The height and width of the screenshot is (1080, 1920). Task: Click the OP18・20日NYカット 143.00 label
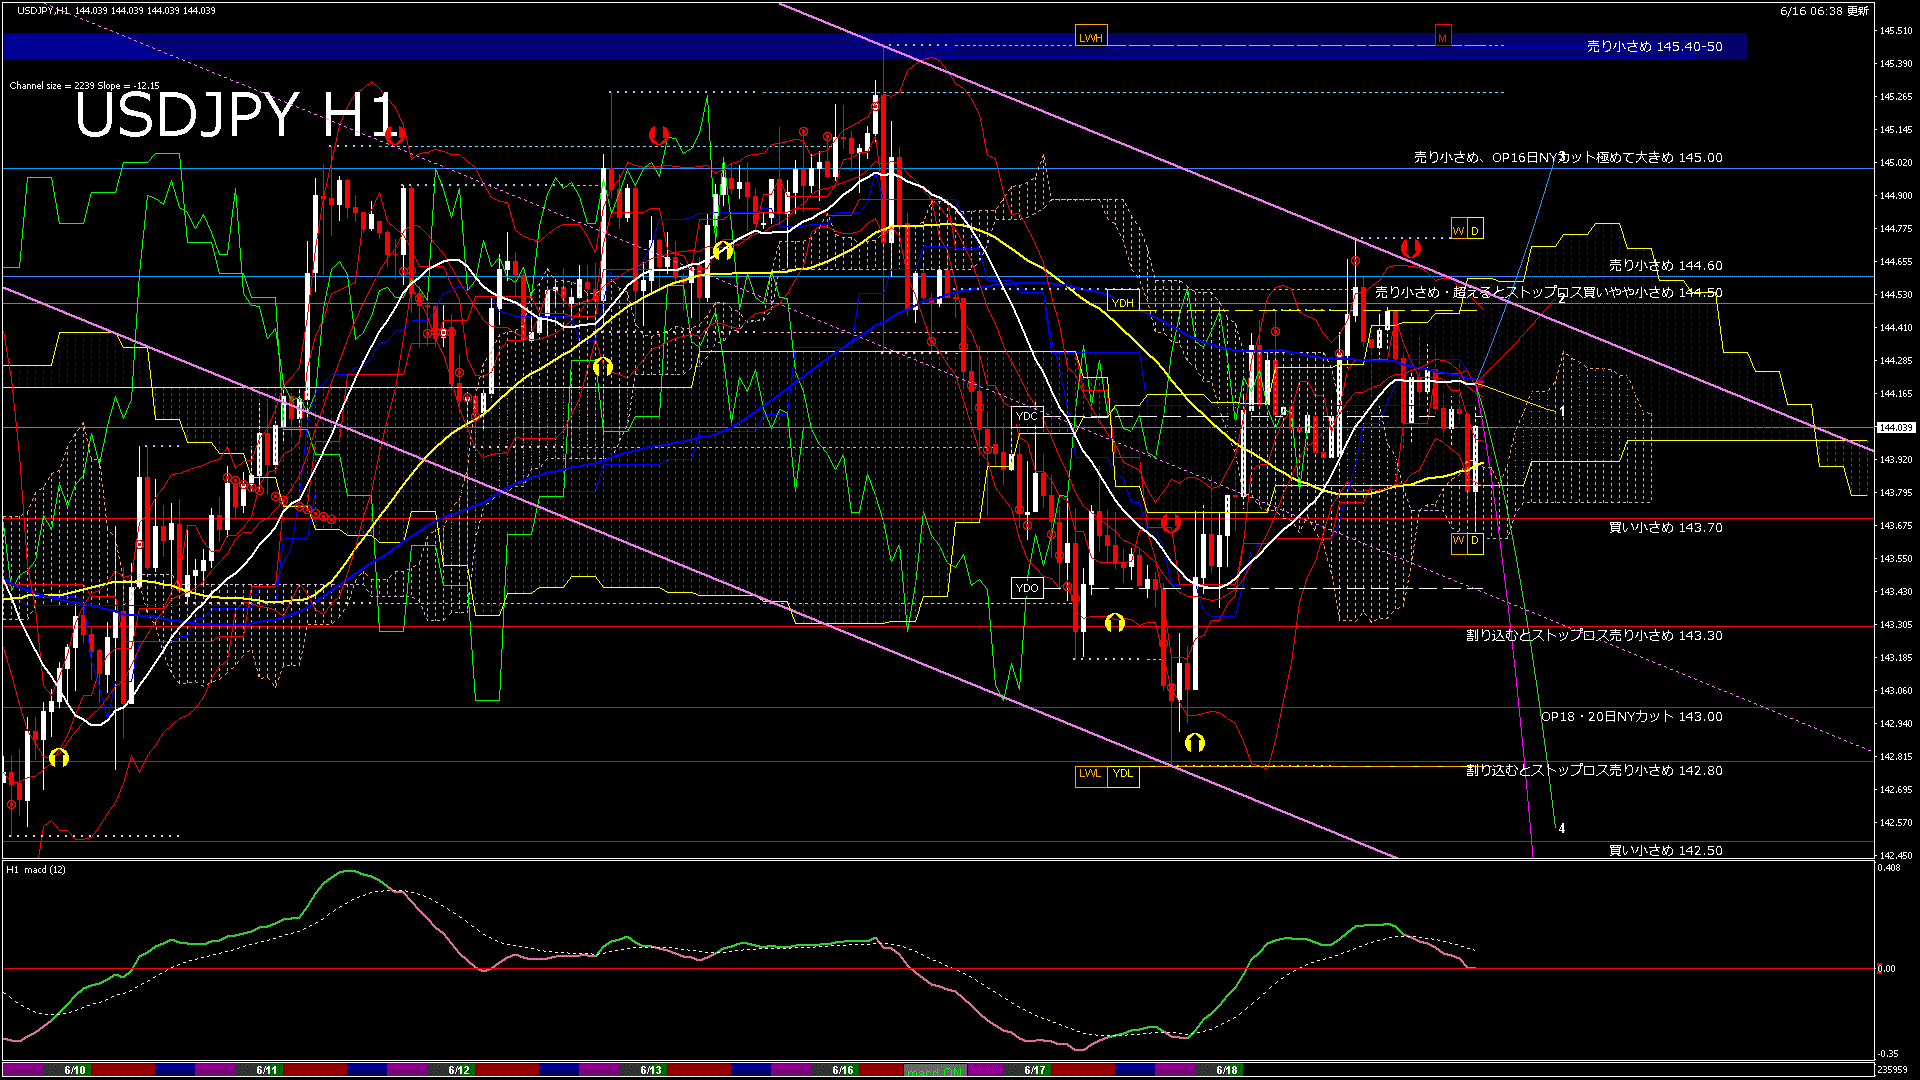(x=1631, y=717)
